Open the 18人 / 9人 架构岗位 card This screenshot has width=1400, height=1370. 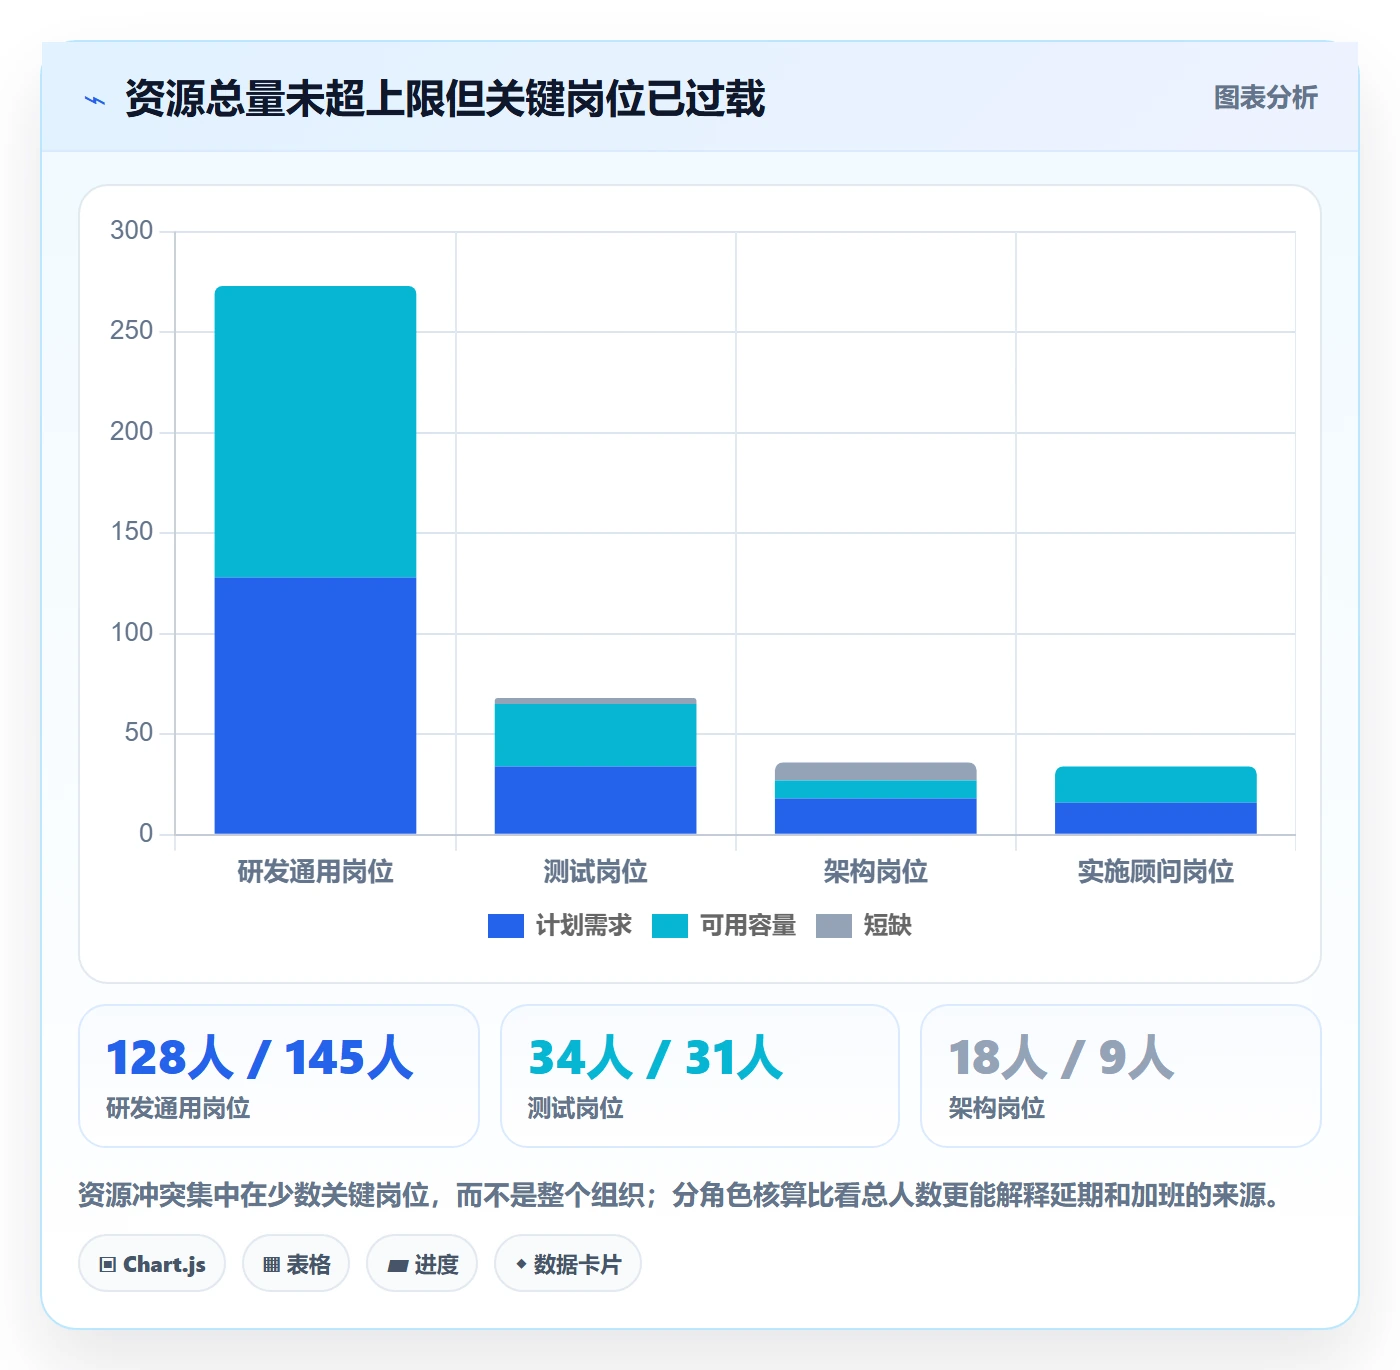click(1121, 1076)
